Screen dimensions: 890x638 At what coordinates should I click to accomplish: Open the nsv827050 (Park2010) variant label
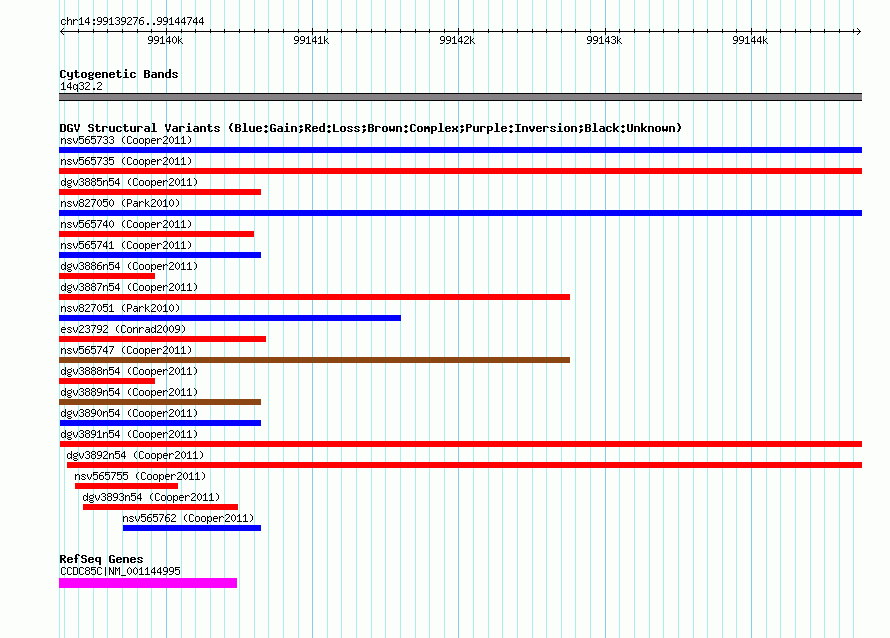[120, 203]
